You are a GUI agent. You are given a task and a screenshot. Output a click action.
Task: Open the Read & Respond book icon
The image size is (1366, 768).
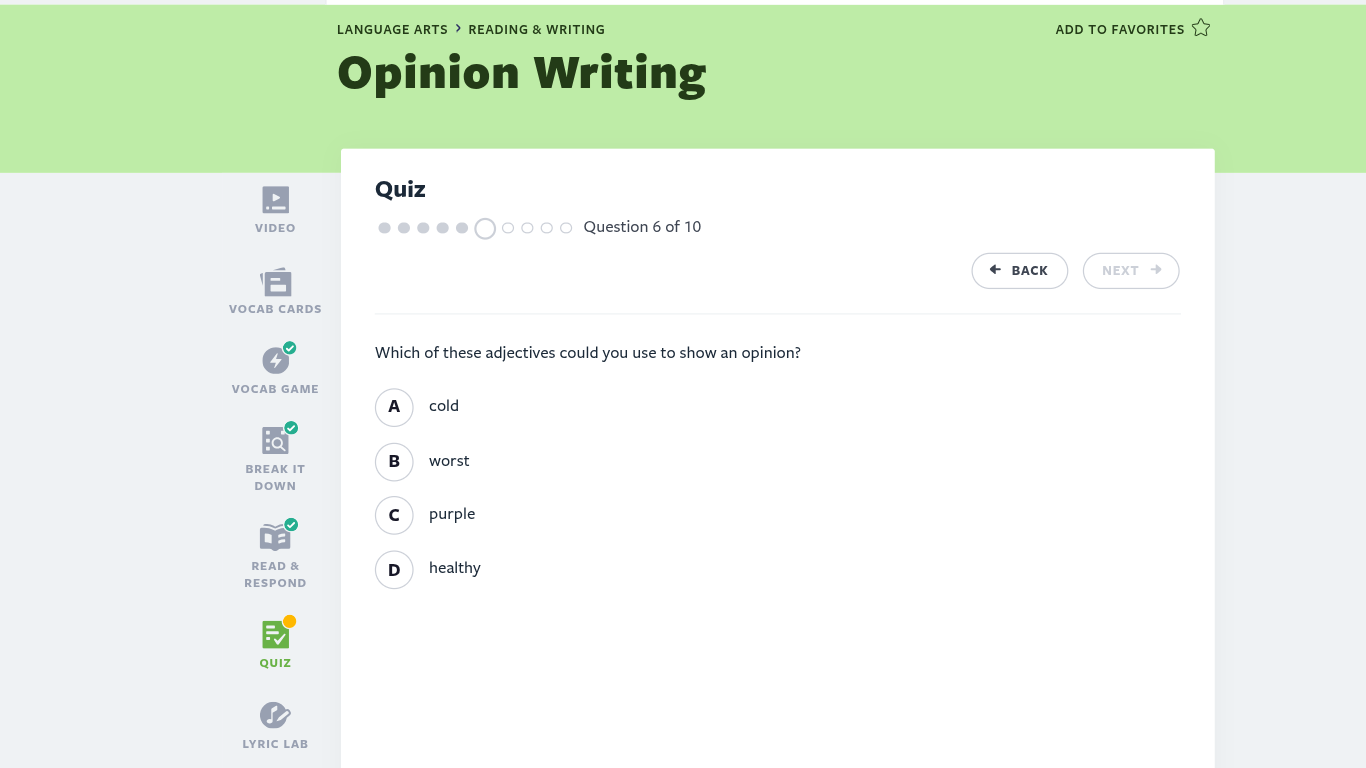click(275, 537)
